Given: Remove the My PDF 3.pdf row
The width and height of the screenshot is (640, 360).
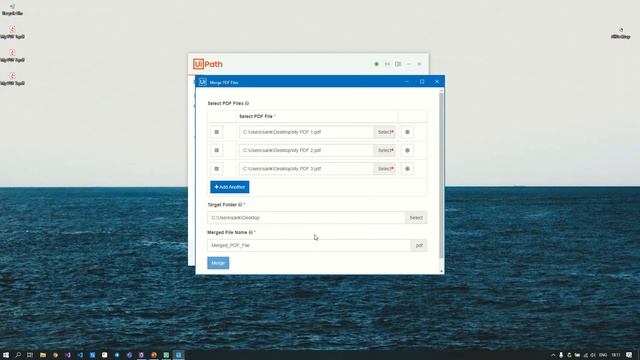Looking at the screenshot, I should pos(407,169).
